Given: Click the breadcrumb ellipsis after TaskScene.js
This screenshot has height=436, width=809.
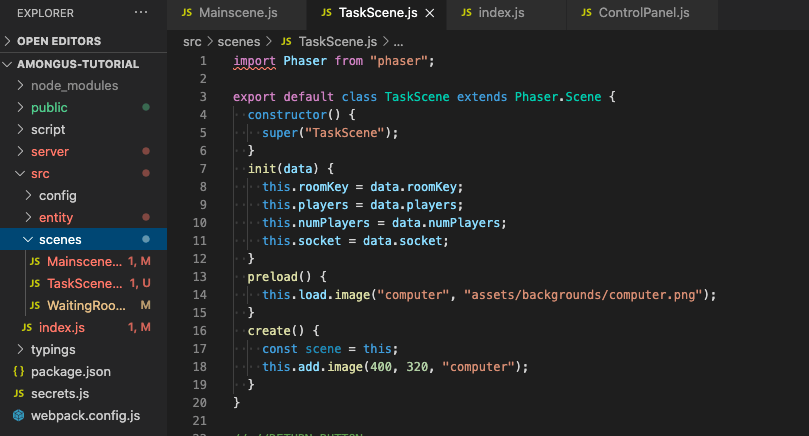Looking at the screenshot, I should point(398,42).
